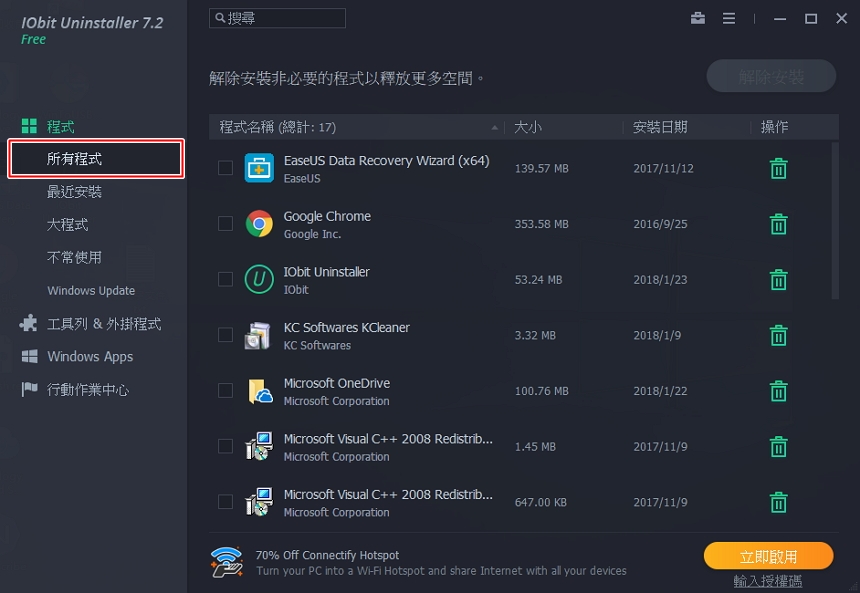The width and height of the screenshot is (860, 593).
Task: Select the Google Chrome program name
Action: 327,216
